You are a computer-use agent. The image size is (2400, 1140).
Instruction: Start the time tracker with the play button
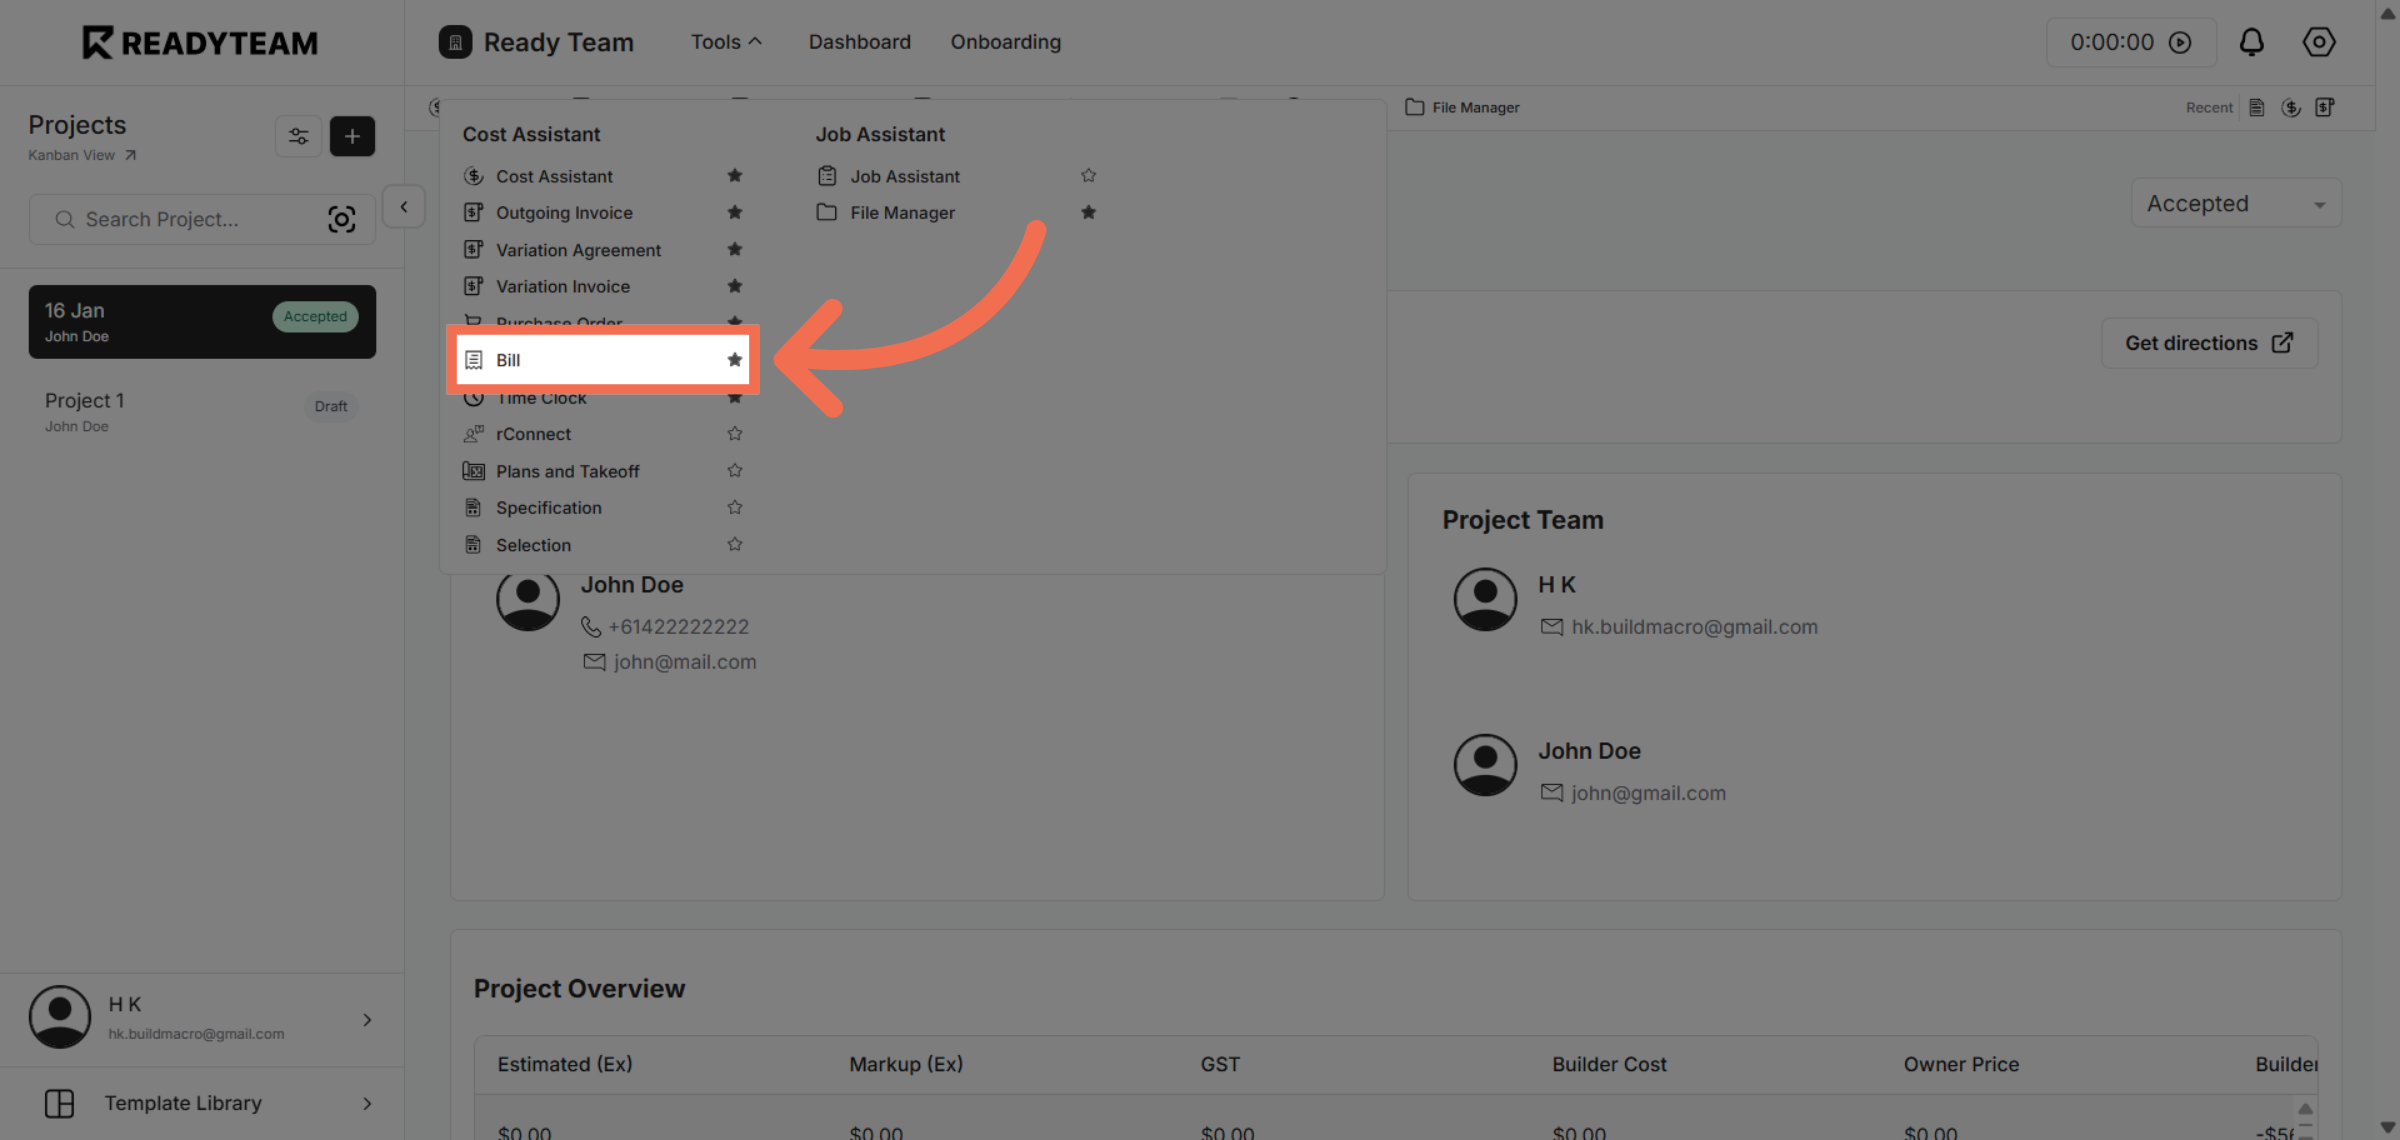(2182, 42)
